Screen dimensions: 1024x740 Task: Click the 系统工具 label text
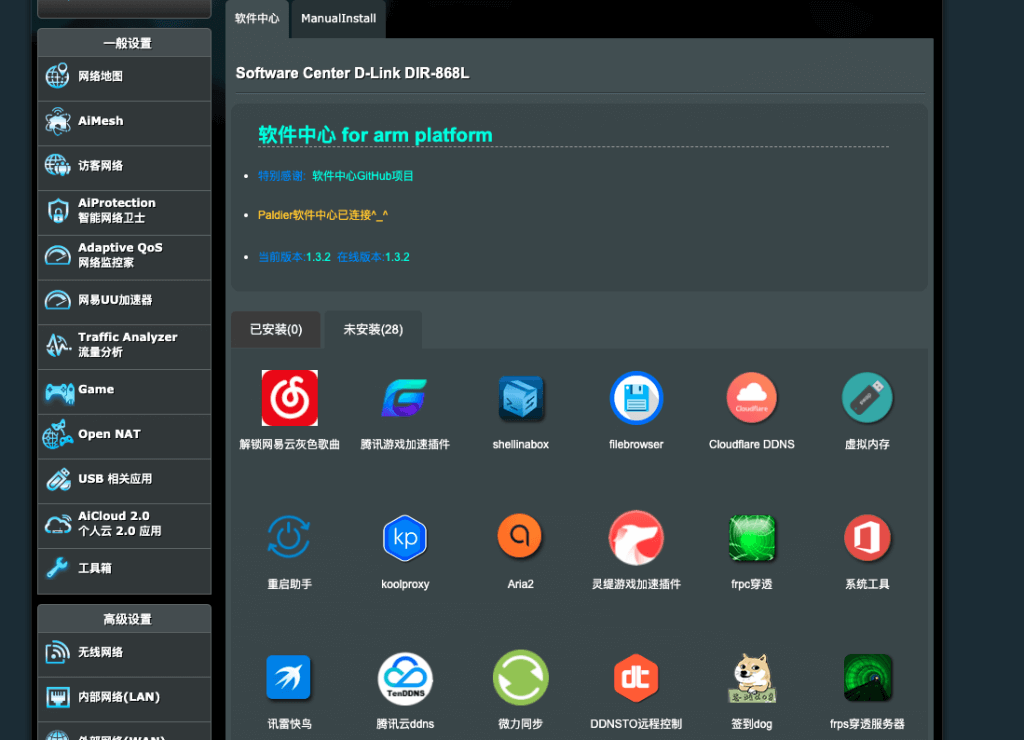(x=867, y=584)
